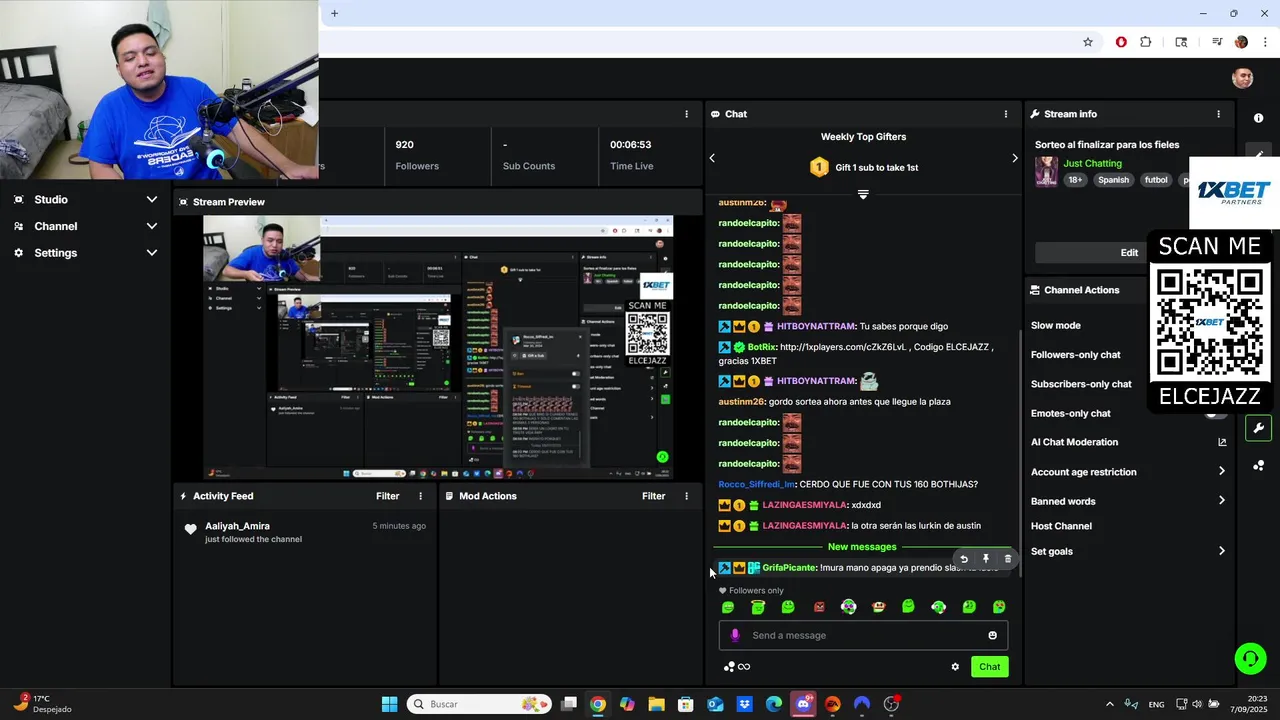
Task: Bookmark this page with the star icon
Action: point(1088,42)
